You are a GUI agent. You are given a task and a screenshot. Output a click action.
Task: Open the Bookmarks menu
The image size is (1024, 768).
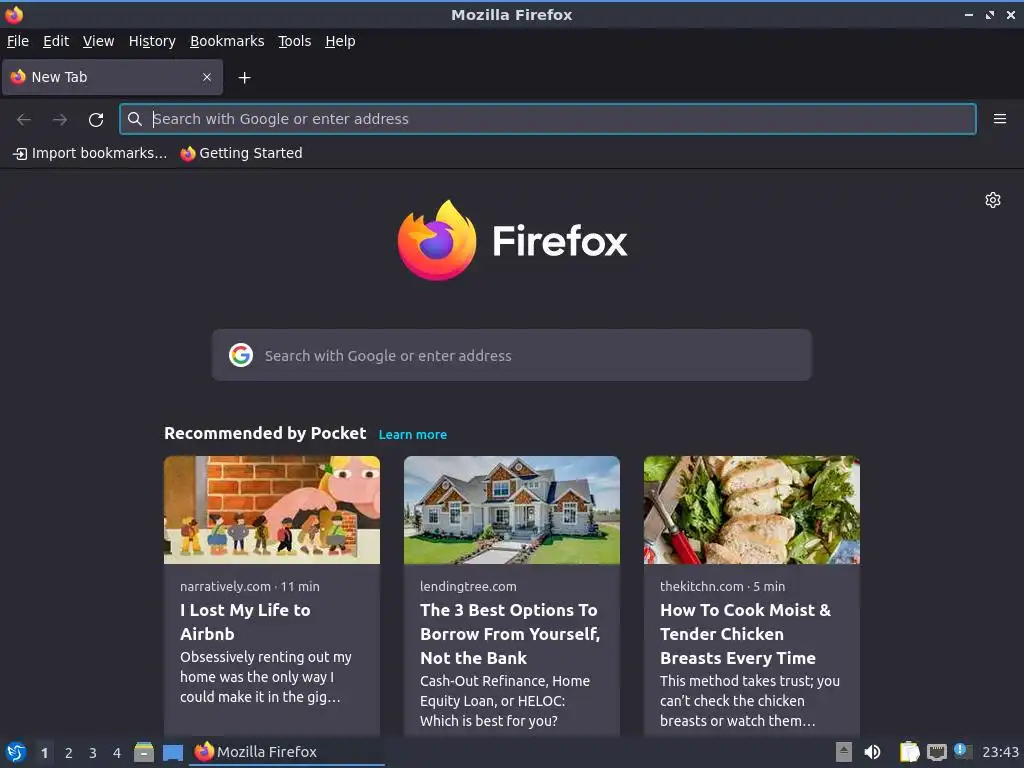227,41
